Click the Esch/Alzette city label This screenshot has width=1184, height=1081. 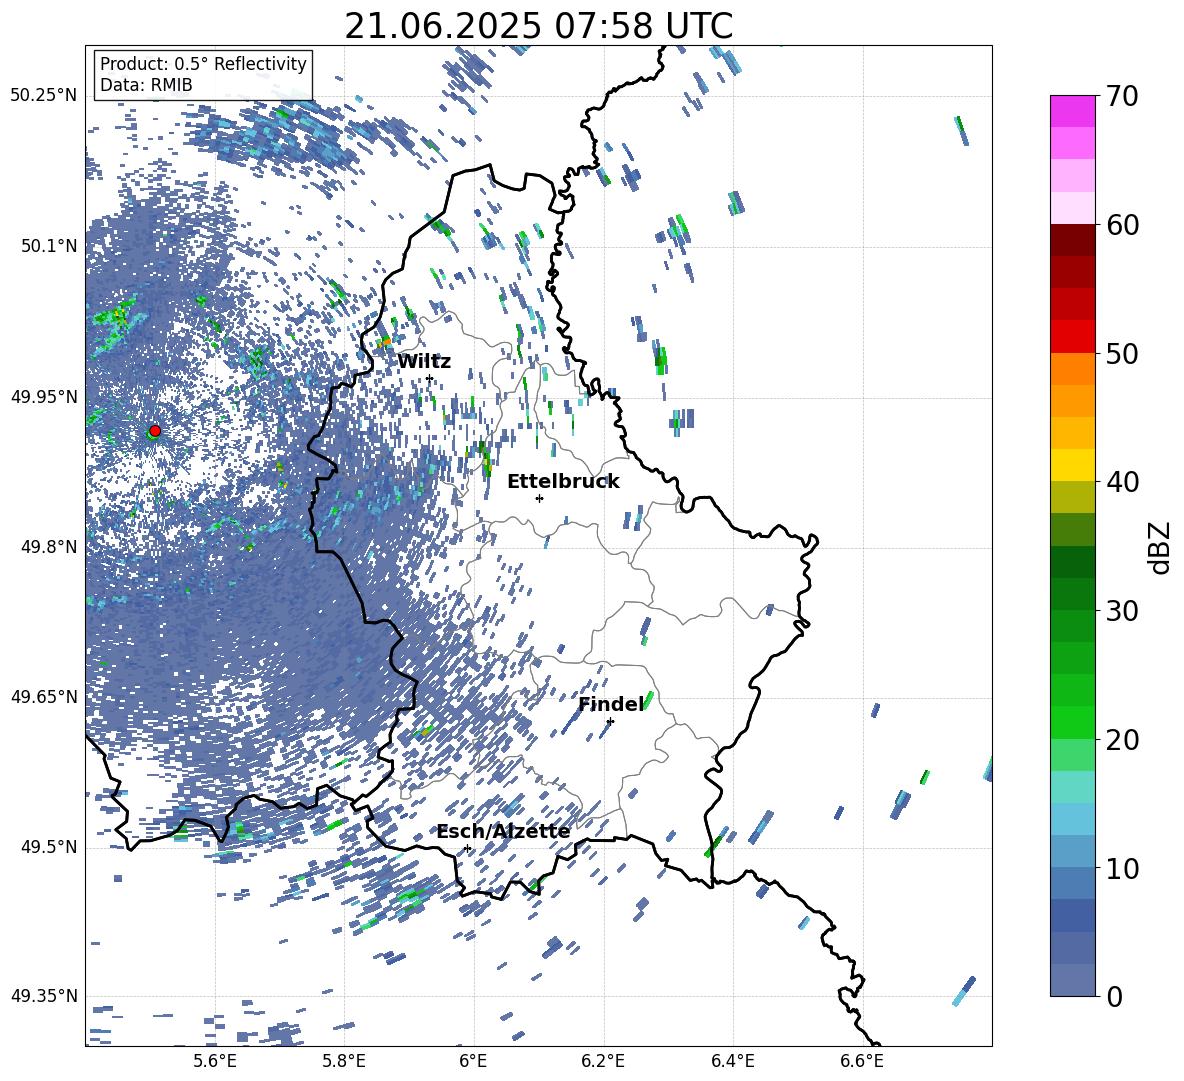[x=503, y=832]
